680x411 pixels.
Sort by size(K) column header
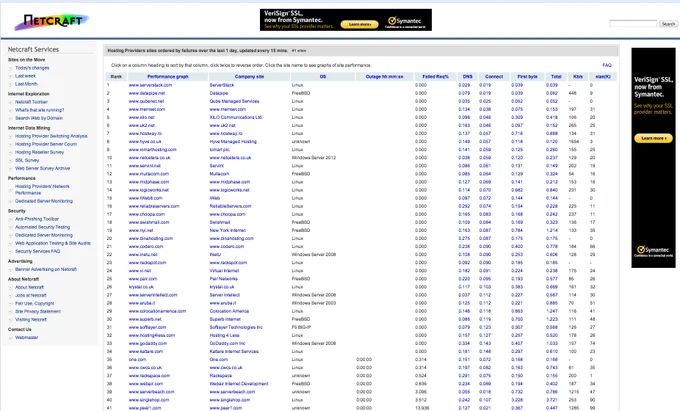click(603, 77)
